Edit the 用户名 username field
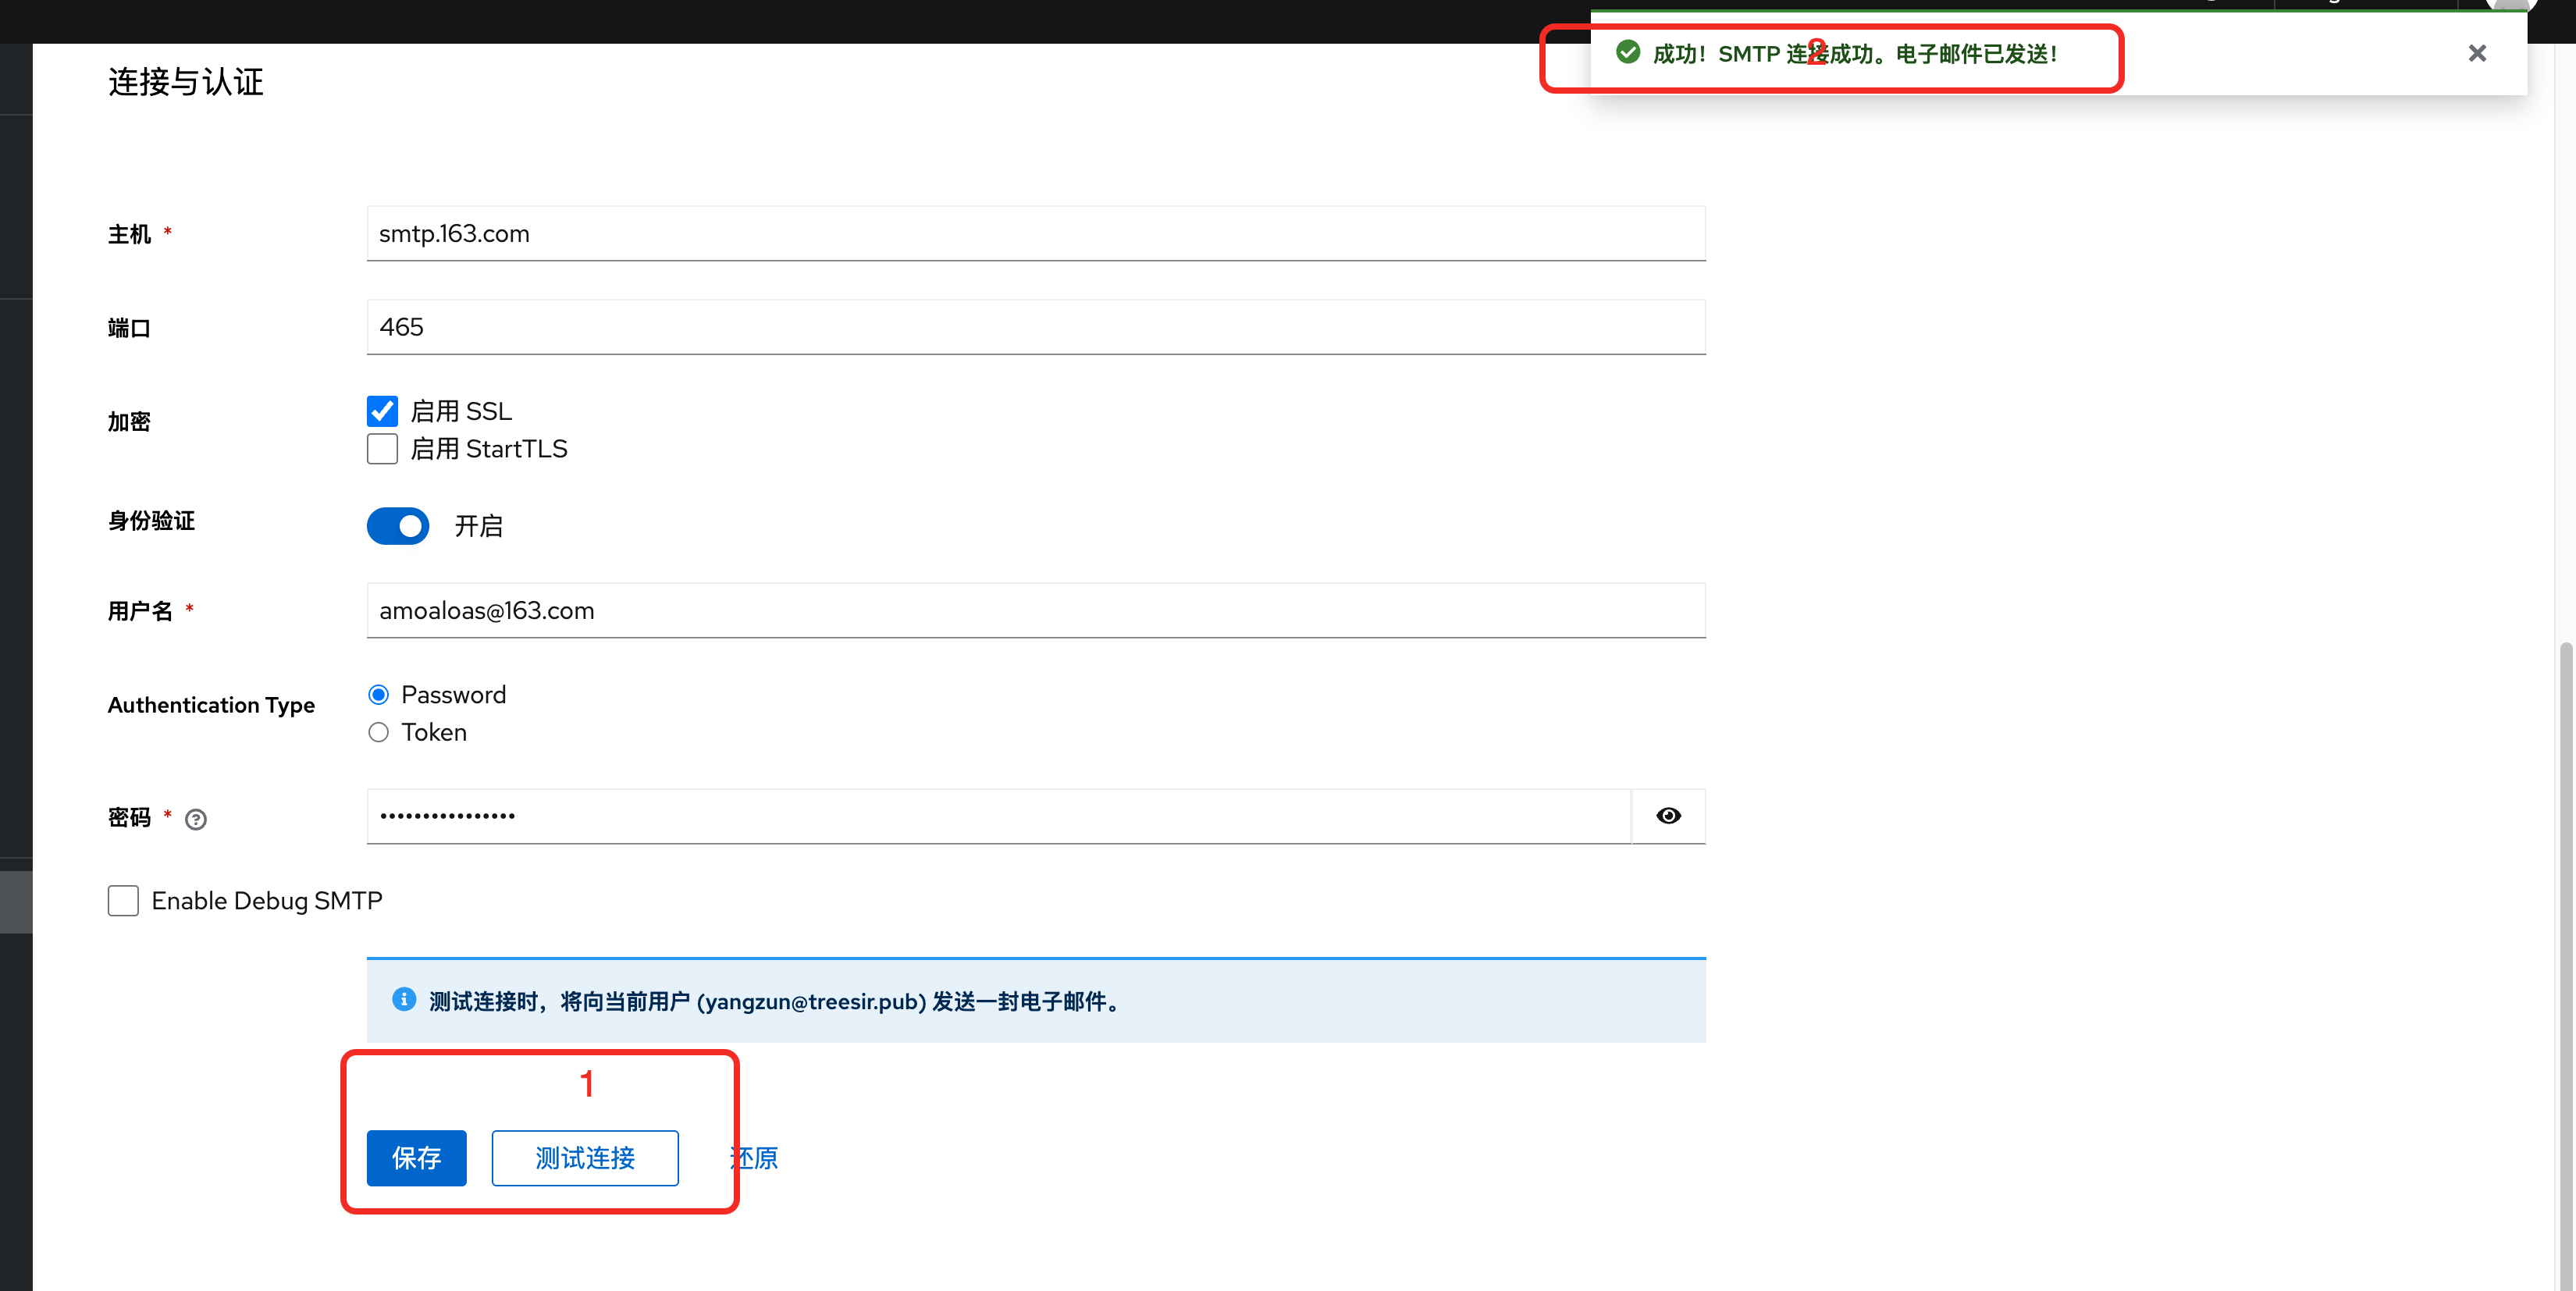This screenshot has height=1291, width=2576. click(1036, 611)
